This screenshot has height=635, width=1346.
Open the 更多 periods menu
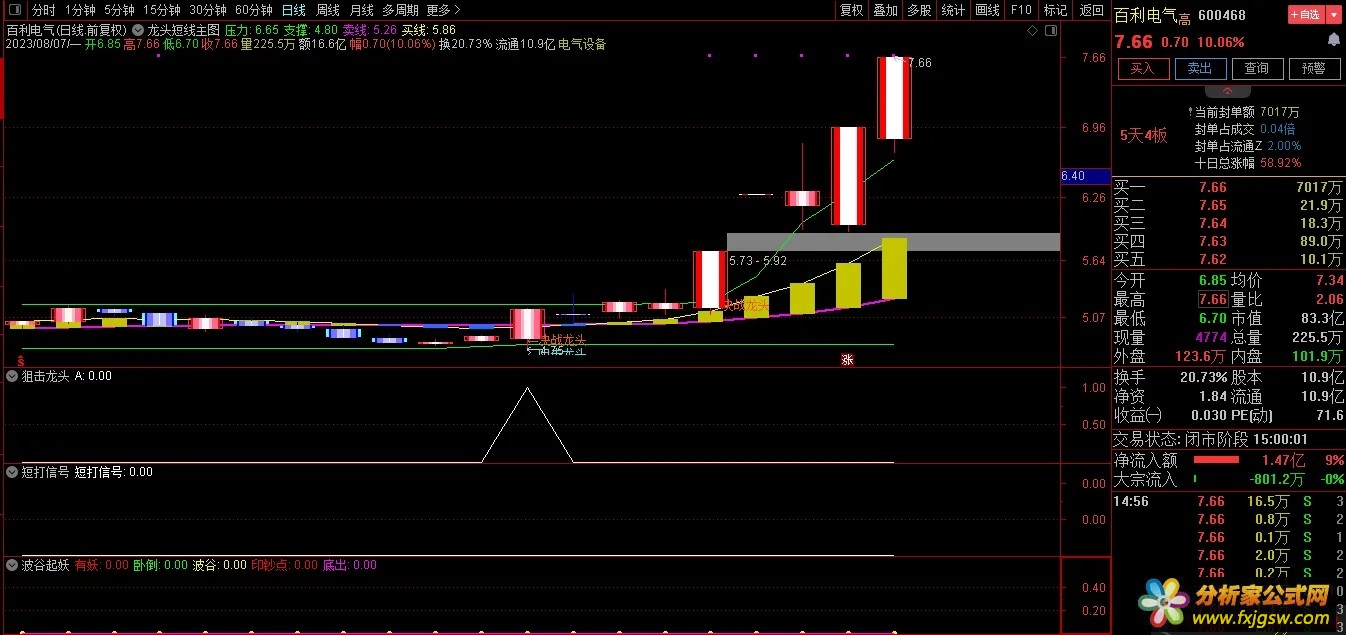pos(443,10)
